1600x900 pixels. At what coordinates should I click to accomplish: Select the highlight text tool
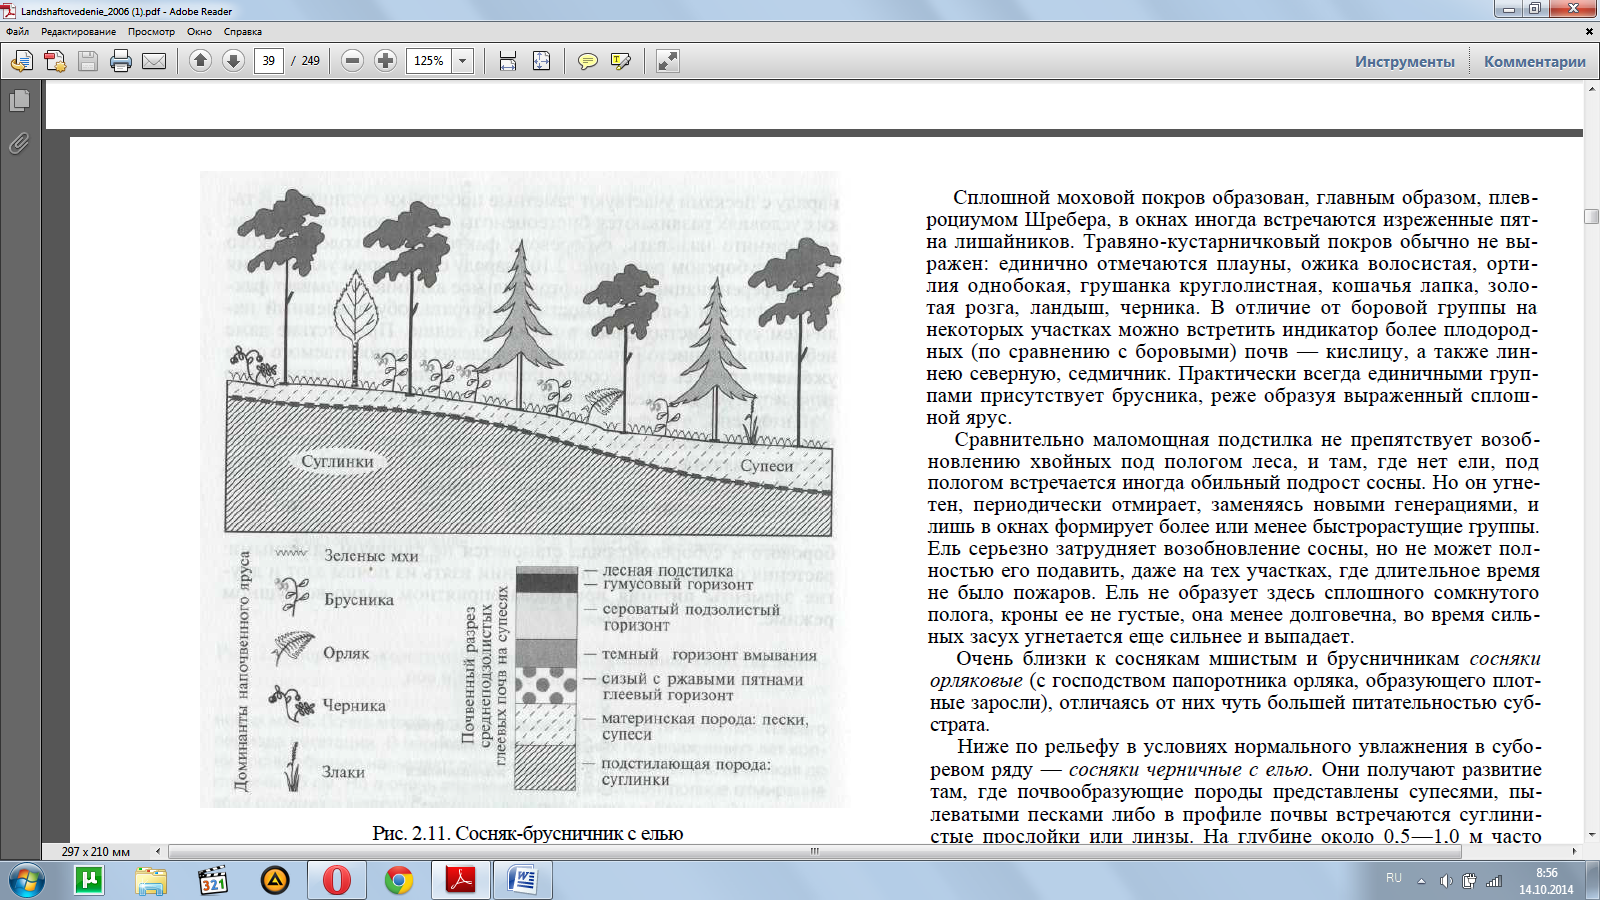coord(621,61)
